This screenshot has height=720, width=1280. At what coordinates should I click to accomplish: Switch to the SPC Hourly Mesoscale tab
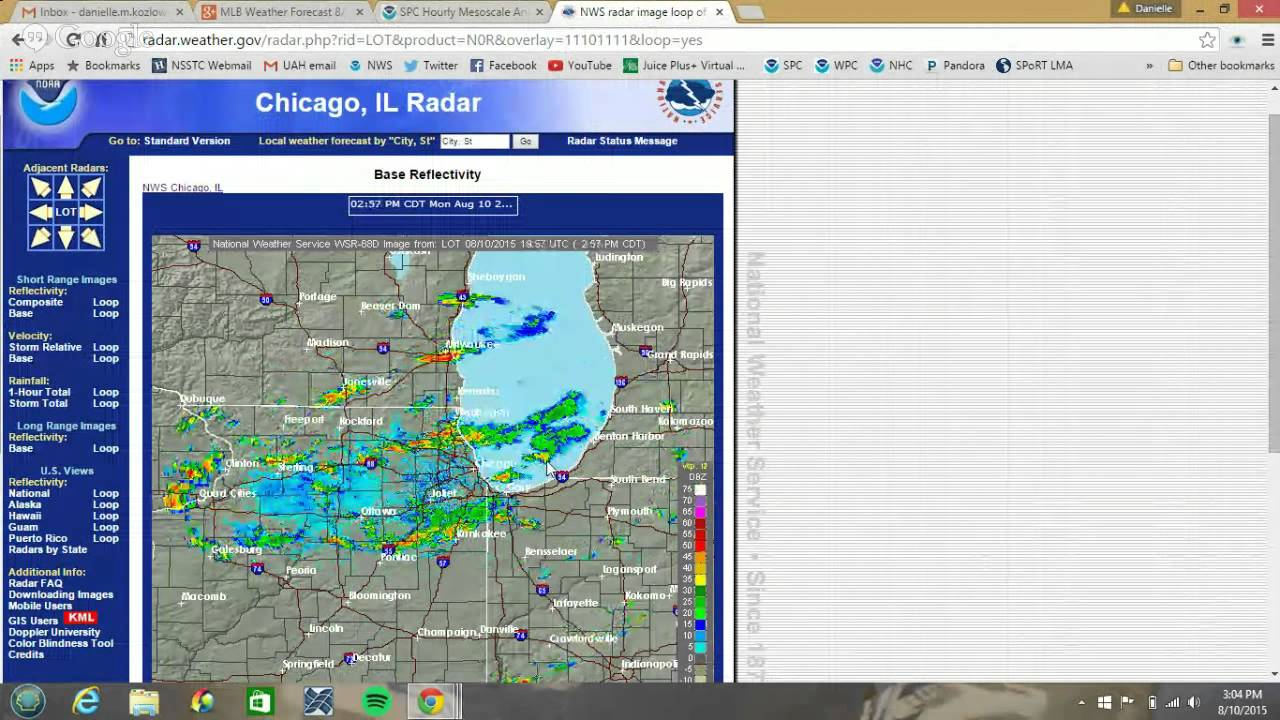coord(463,12)
